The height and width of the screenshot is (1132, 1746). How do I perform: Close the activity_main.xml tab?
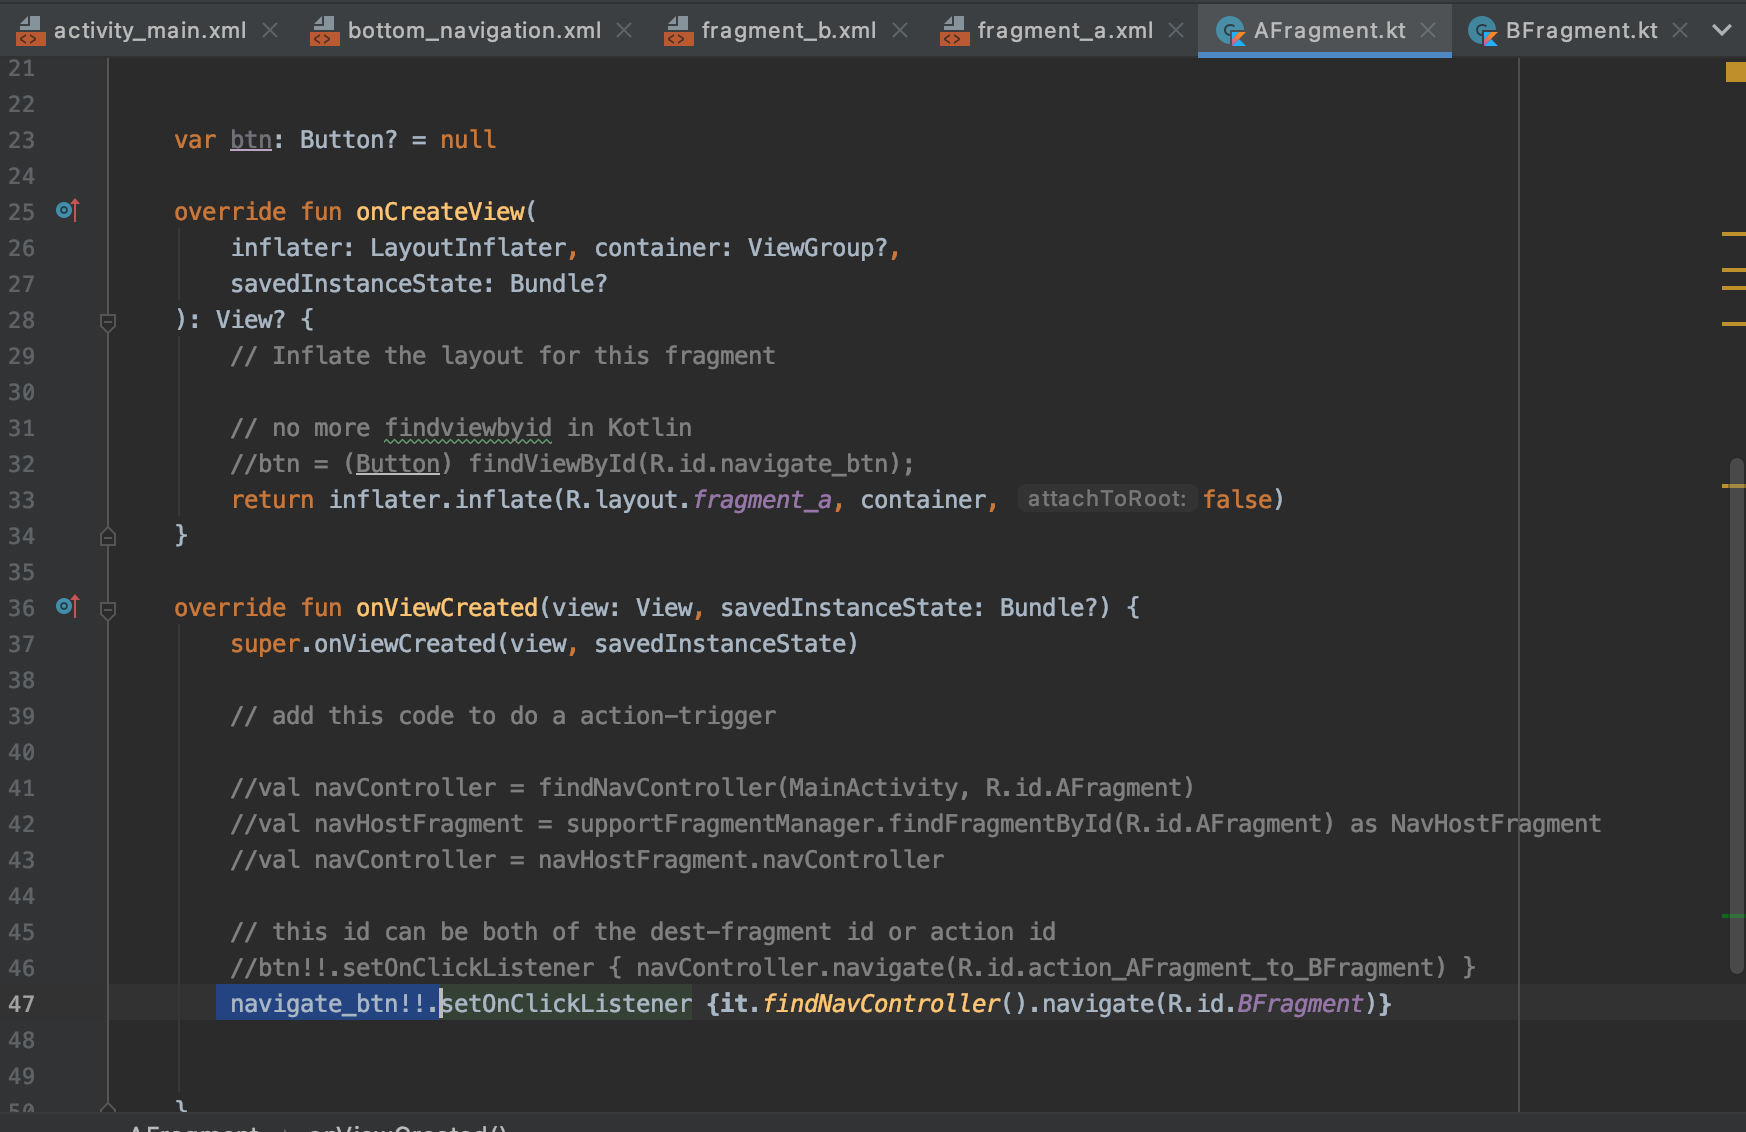(x=270, y=30)
